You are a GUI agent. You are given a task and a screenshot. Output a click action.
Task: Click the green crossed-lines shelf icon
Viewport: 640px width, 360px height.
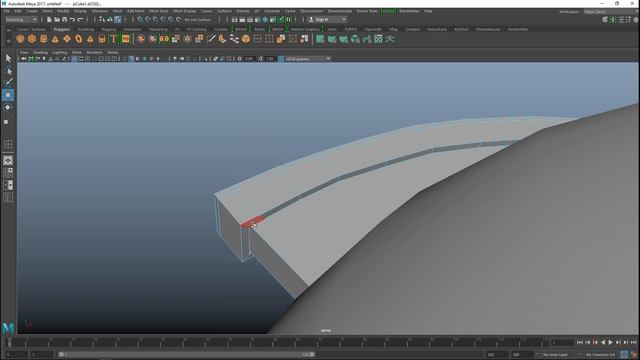pos(390,39)
